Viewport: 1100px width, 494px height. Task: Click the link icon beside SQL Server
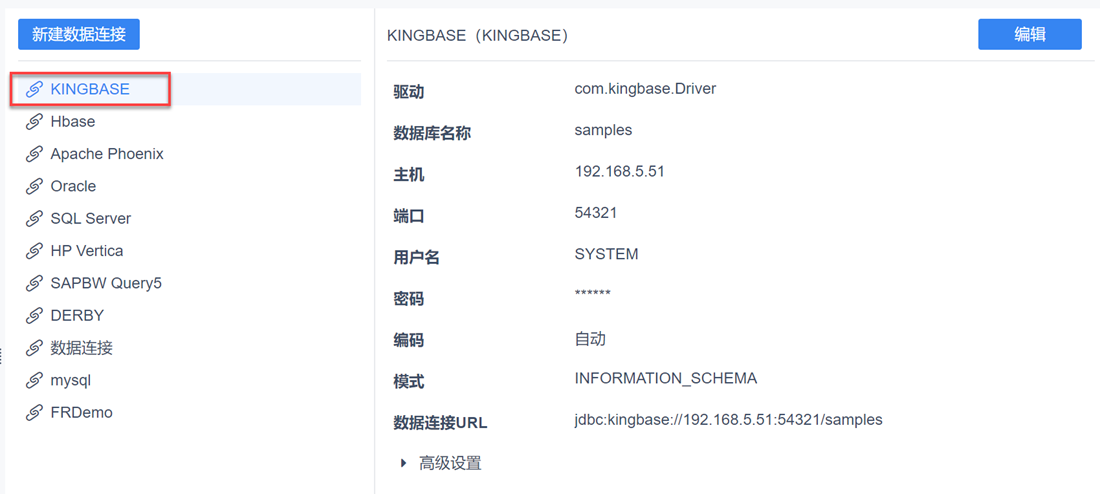click(34, 219)
